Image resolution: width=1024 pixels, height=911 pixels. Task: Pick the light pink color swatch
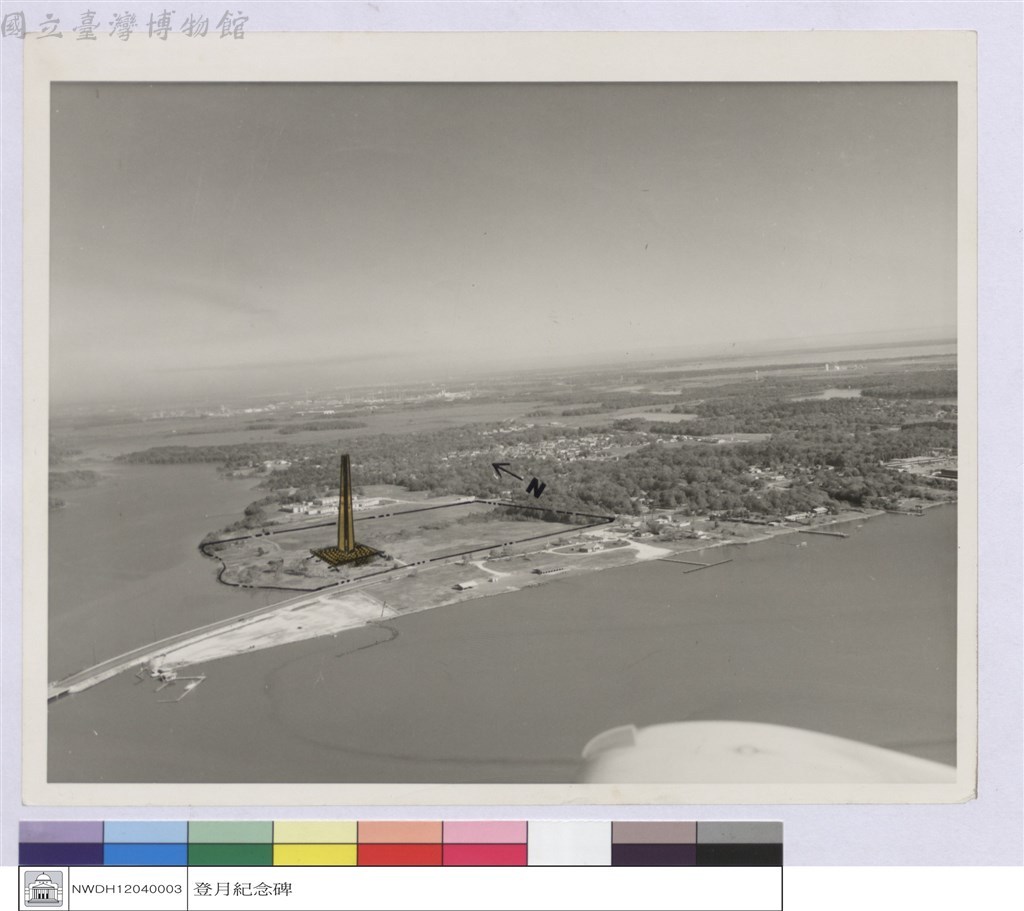coord(485,833)
